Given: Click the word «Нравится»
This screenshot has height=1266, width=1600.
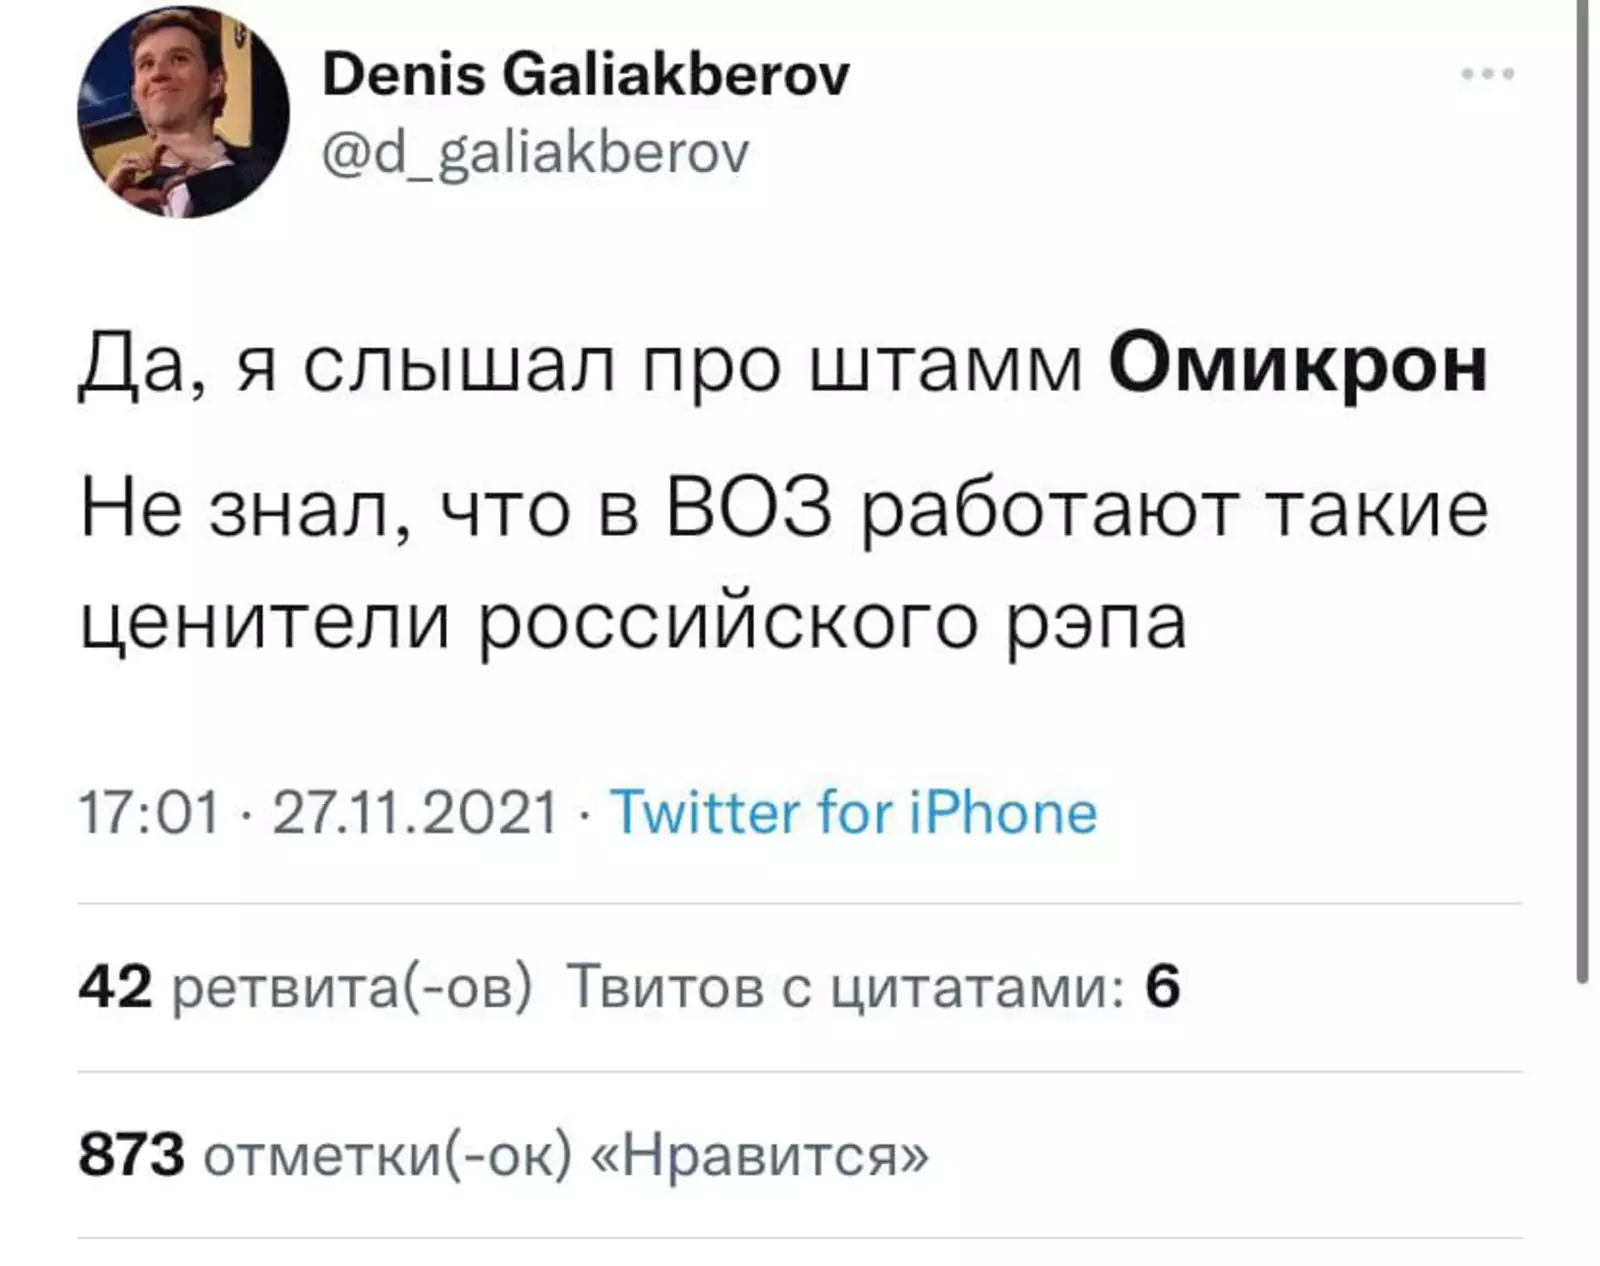Looking at the screenshot, I should (761, 1155).
